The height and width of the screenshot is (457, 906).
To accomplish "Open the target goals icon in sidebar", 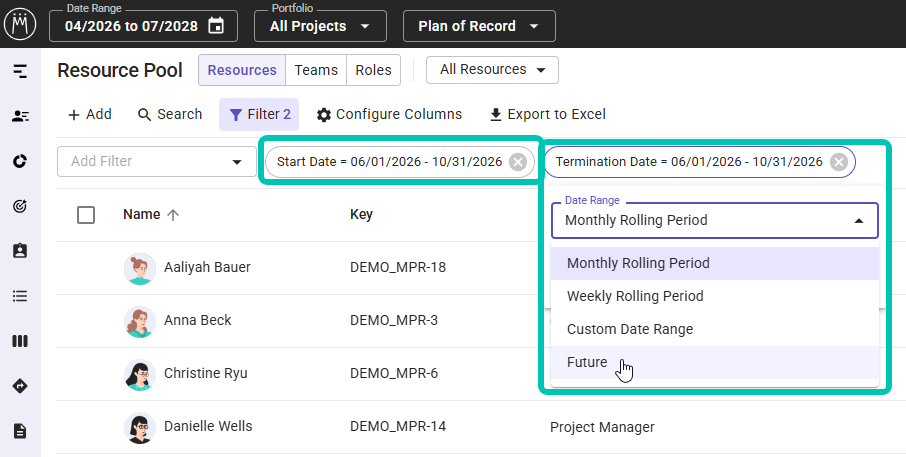I will tap(20, 206).
